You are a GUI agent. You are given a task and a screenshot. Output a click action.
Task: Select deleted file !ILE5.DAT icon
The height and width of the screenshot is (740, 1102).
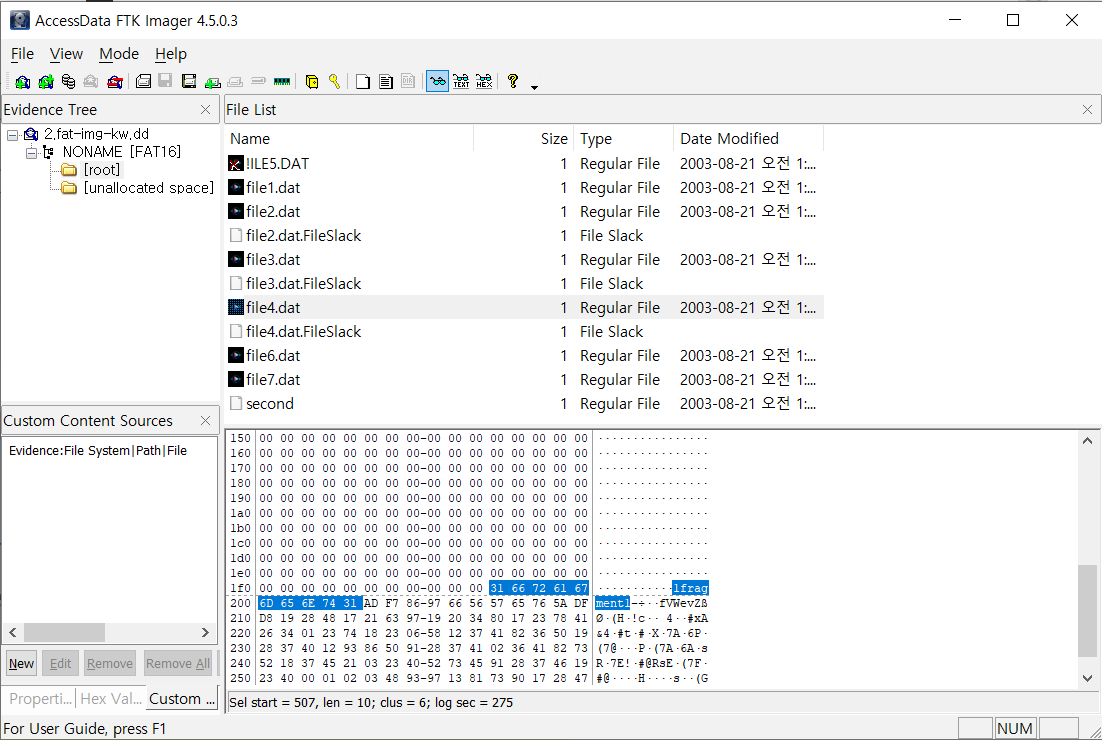pyautogui.click(x=236, y=164)
